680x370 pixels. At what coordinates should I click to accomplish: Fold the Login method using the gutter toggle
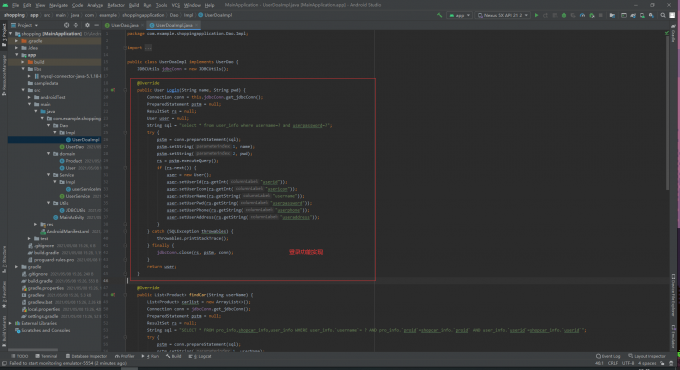(125, 90)
